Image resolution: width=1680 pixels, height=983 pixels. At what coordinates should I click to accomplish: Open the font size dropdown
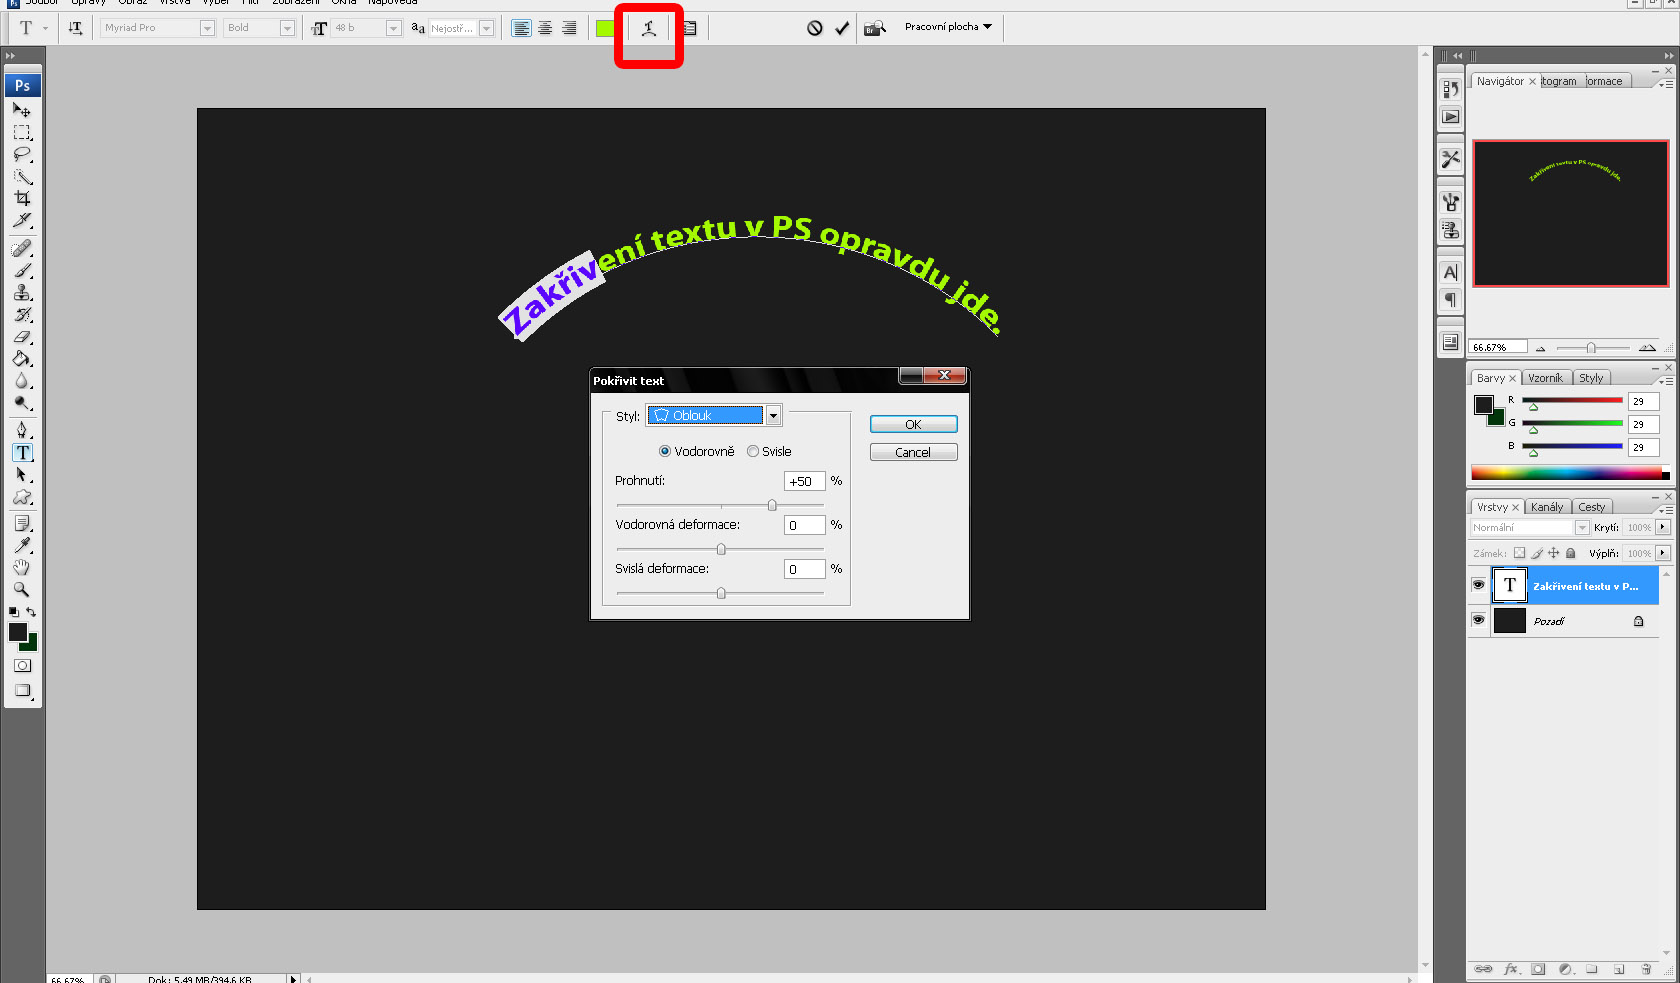point(393,28)
